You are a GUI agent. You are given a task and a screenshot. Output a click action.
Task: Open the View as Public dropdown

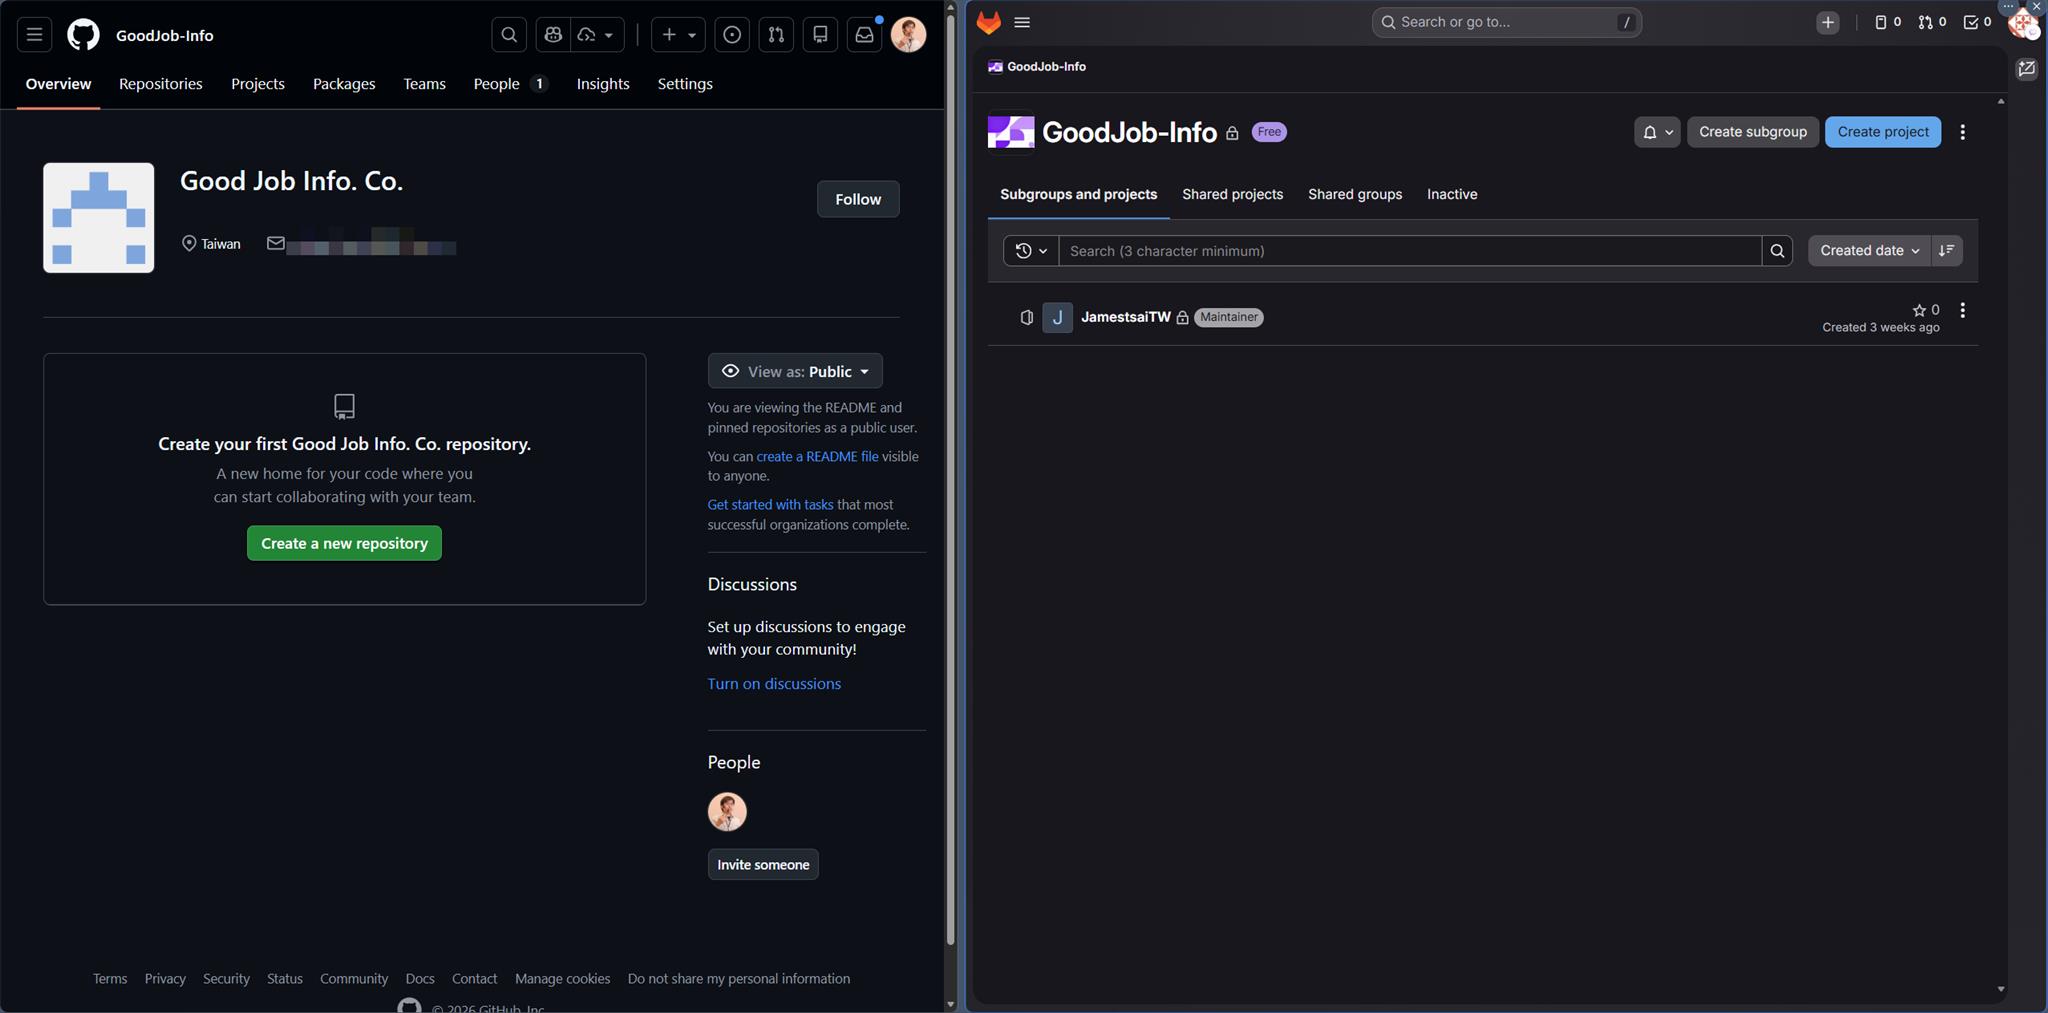coord(795,371)
